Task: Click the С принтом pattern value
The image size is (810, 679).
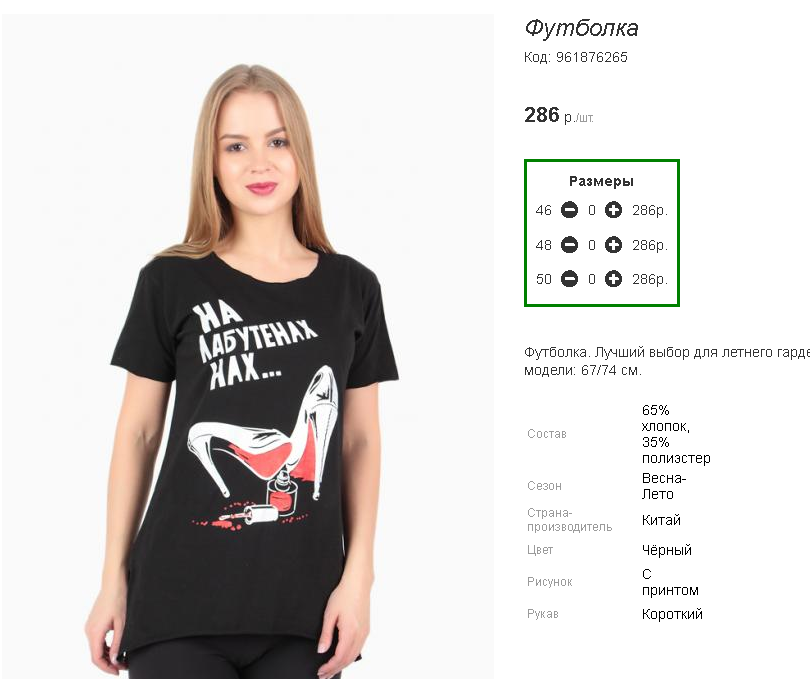Action: click(670, 582)
